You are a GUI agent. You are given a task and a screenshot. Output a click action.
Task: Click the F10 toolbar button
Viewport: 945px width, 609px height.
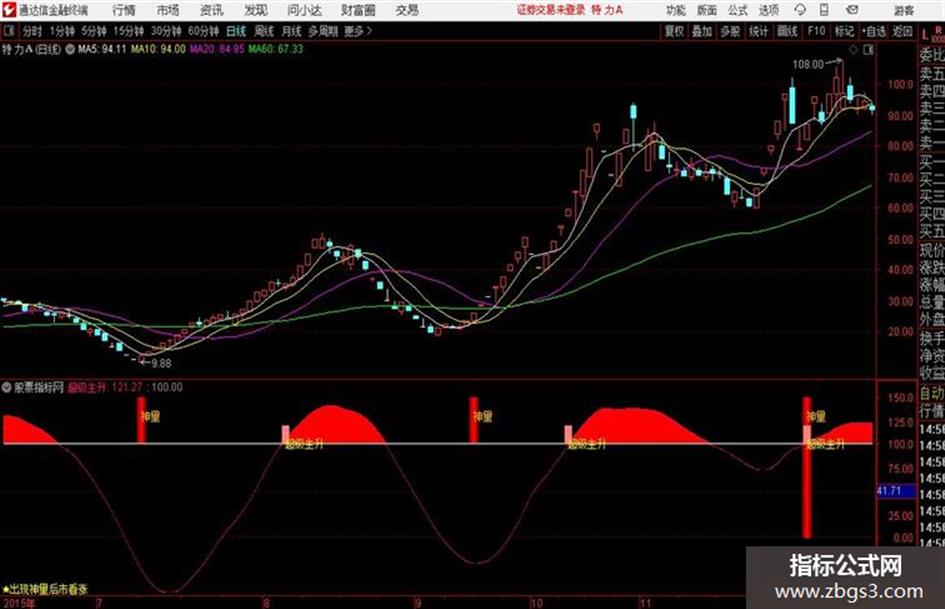pyautogui.click(x=817, y=31)
